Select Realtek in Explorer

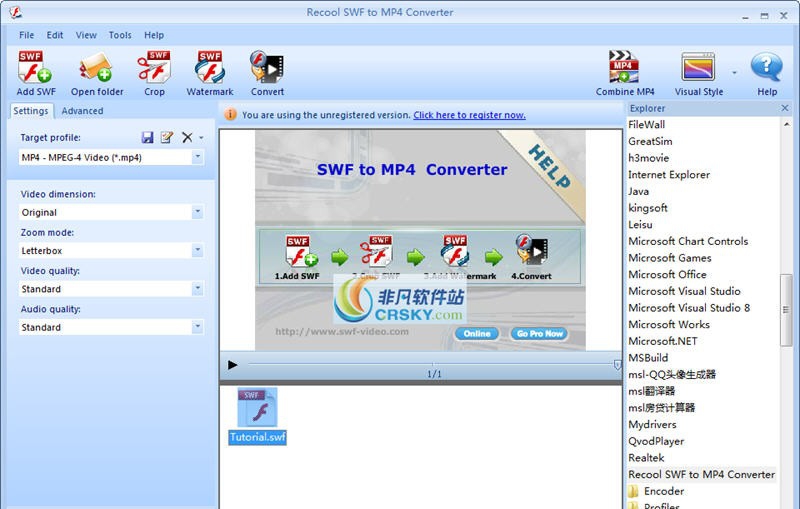[646, 458]
